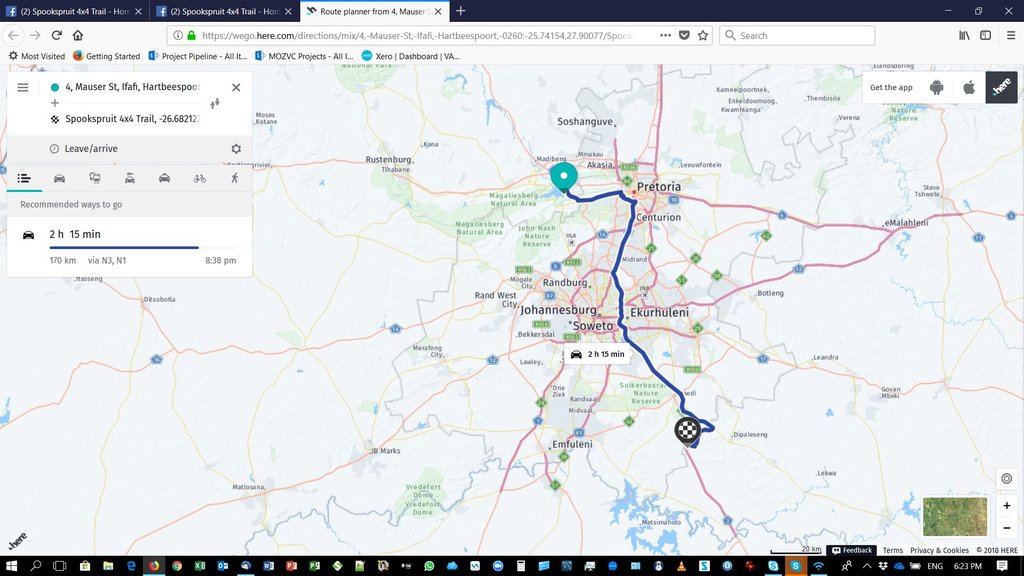The image size is (1024, 576).
Task: Open 'Getting Started' bookmark
Action: [106, 56]
